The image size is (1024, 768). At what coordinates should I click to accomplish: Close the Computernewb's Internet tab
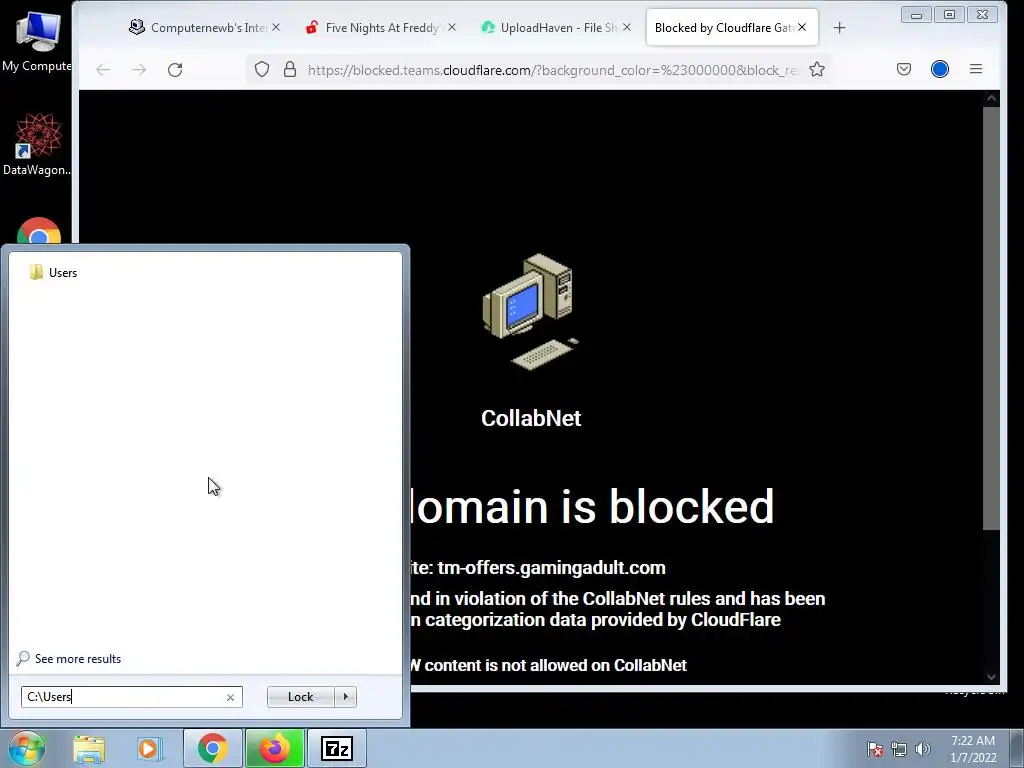276,27
